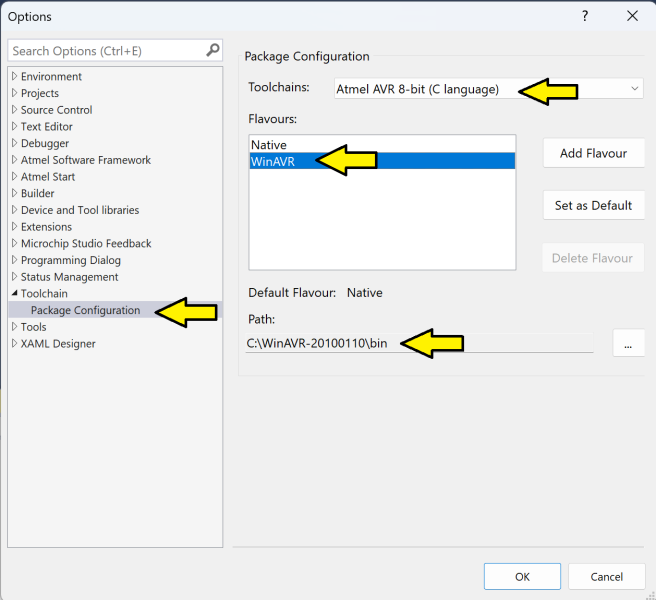Click the Add Flavour button
The height and width of the screenshot is (600, 656).
(593, 153)
